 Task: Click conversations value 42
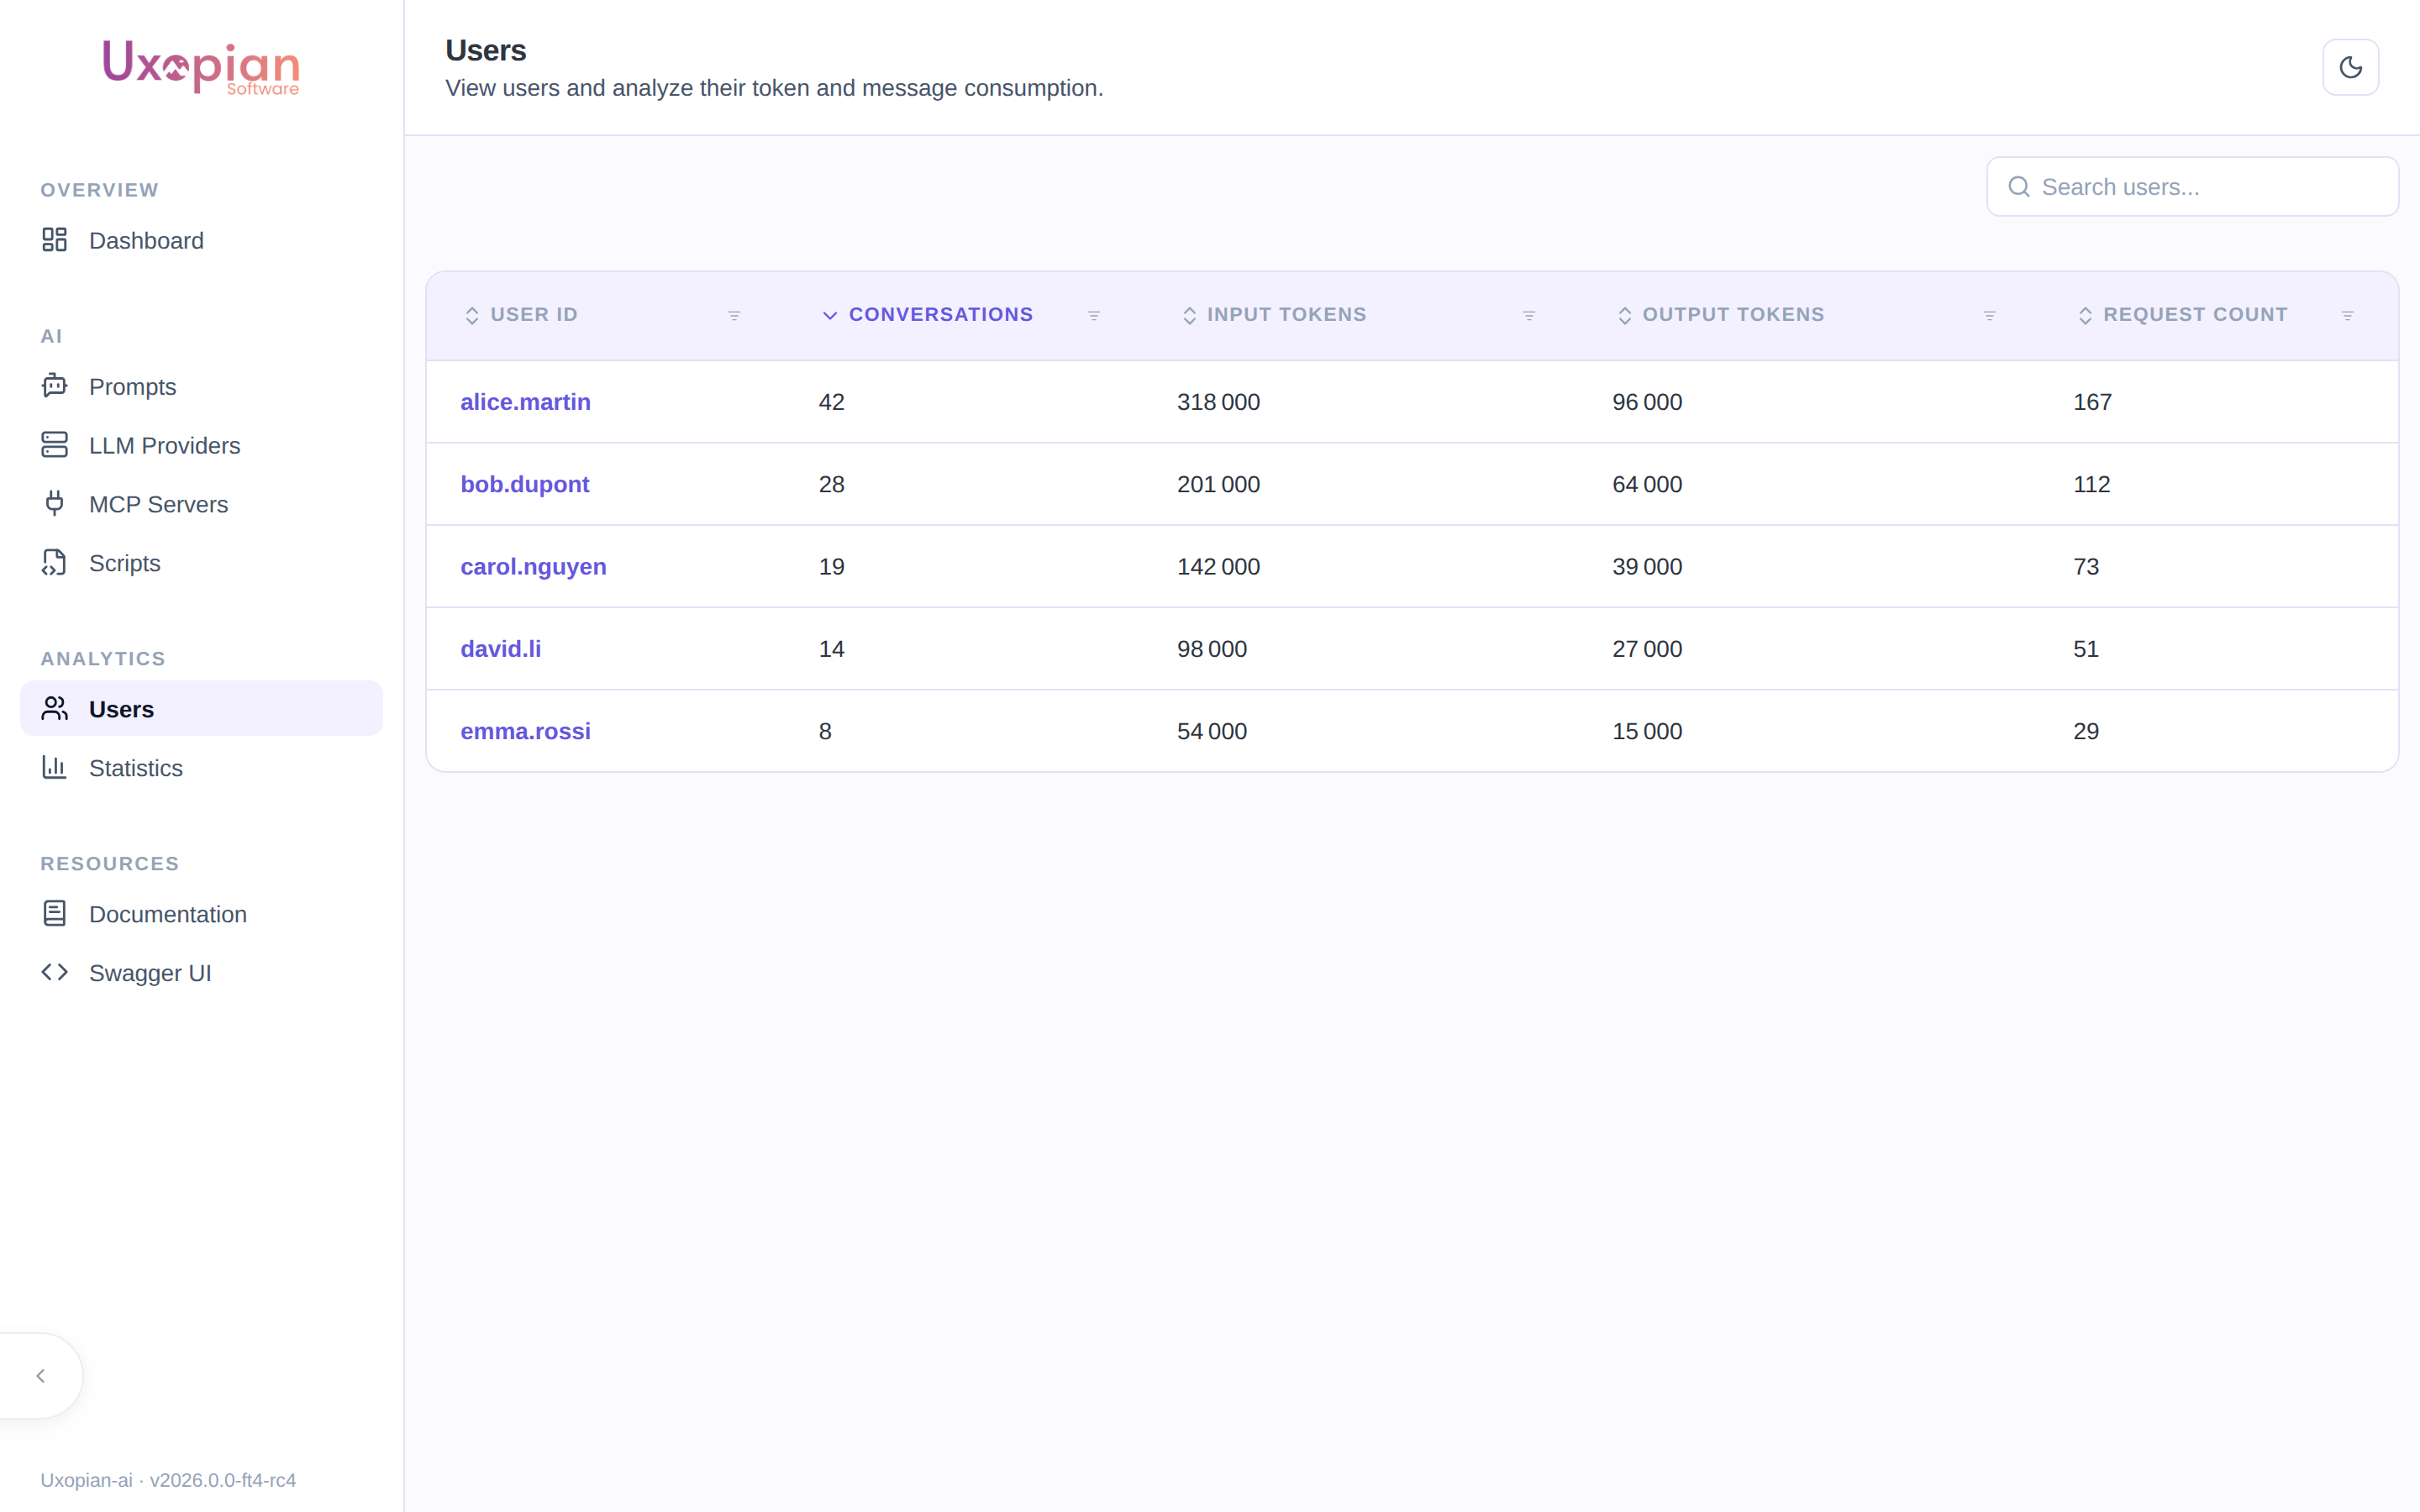click(x=831, y=402)
